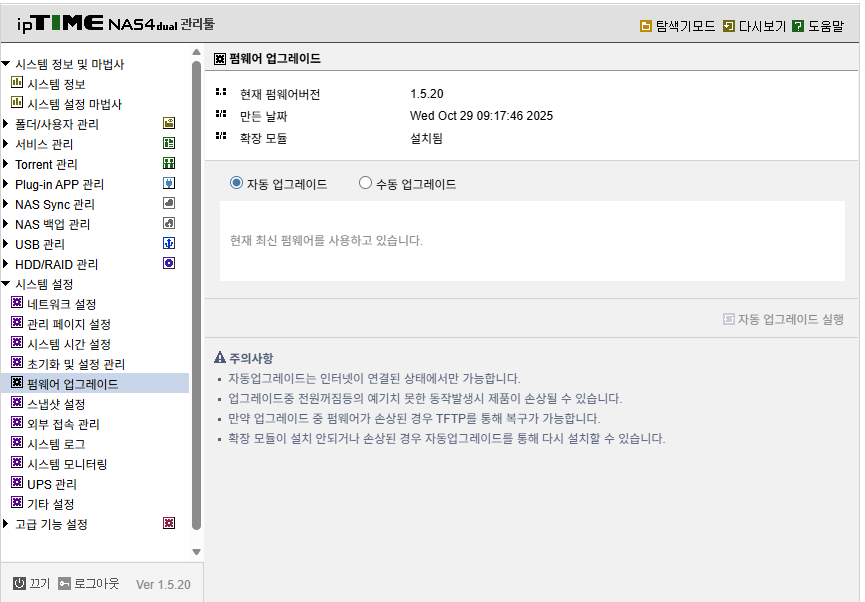Click 도움말 link text
865x602 pixels.
click(826, 26)
